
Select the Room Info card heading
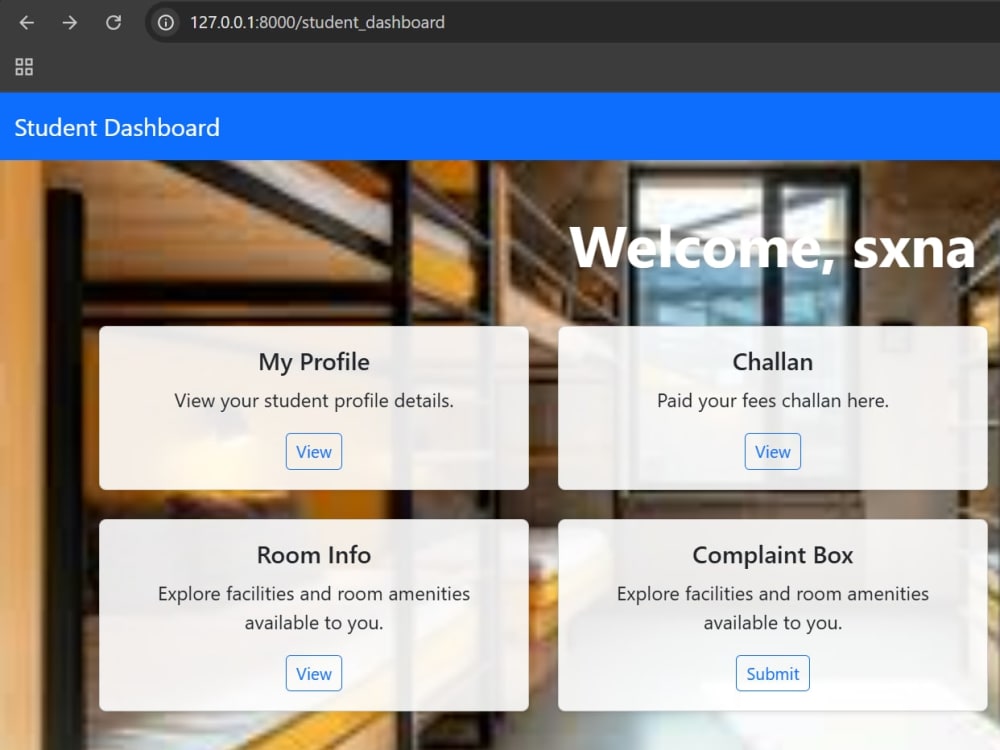coord(314,555)
